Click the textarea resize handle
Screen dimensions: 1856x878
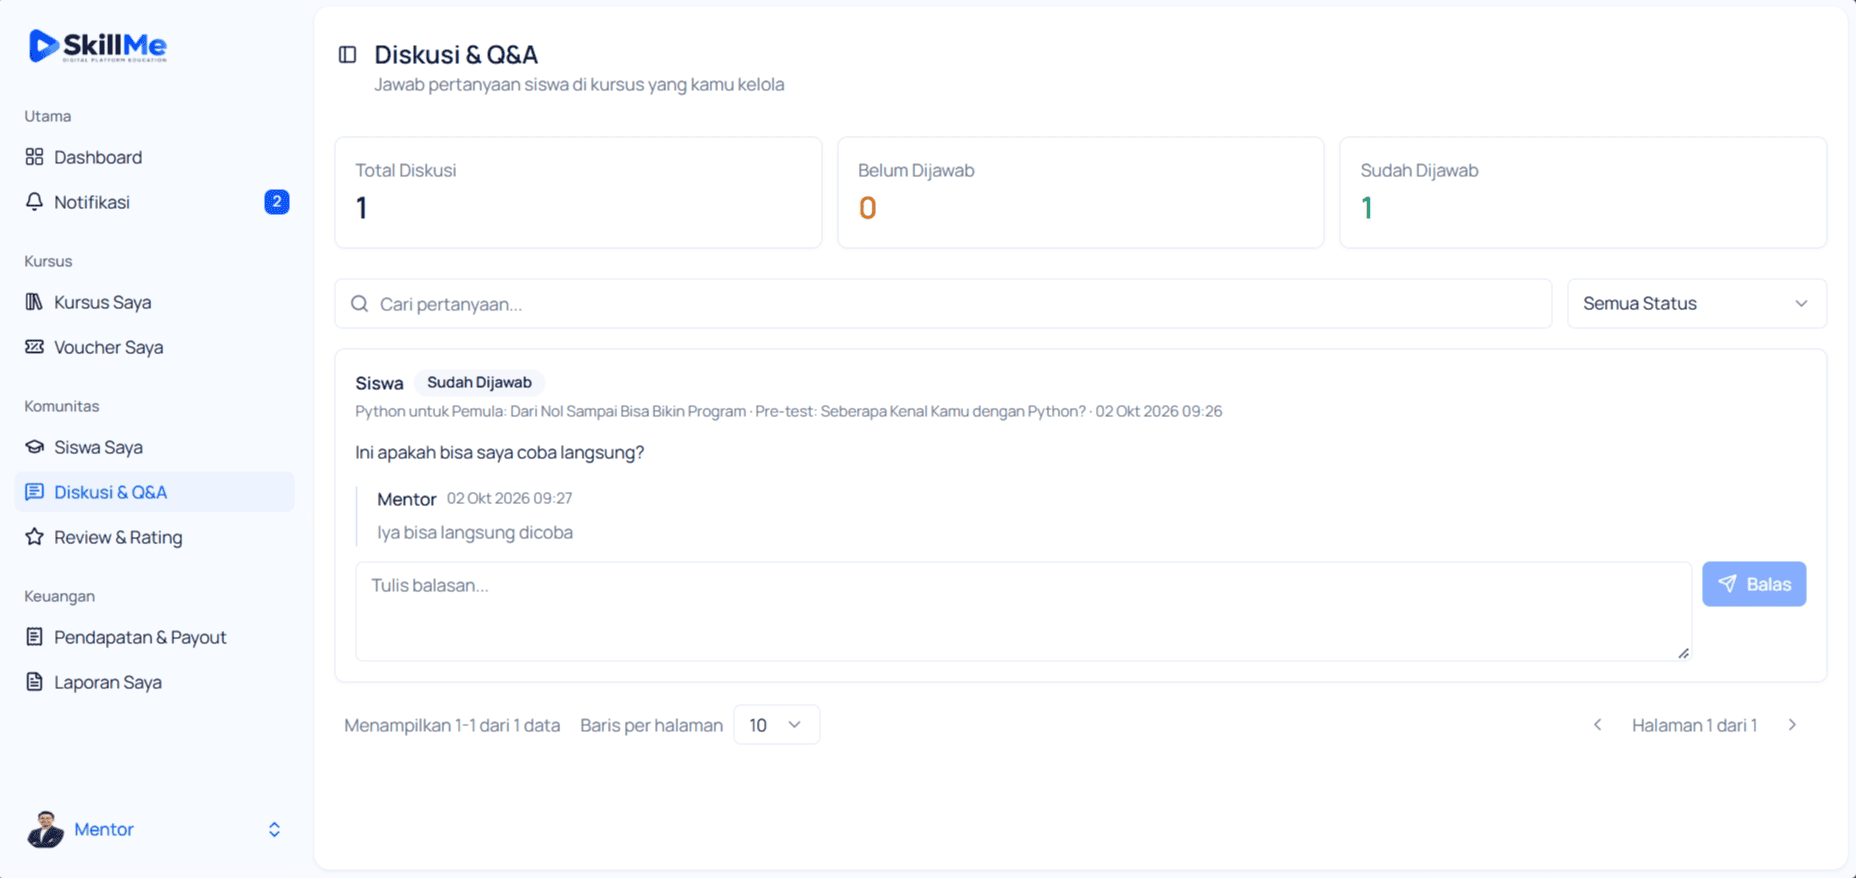(1683, 653)
